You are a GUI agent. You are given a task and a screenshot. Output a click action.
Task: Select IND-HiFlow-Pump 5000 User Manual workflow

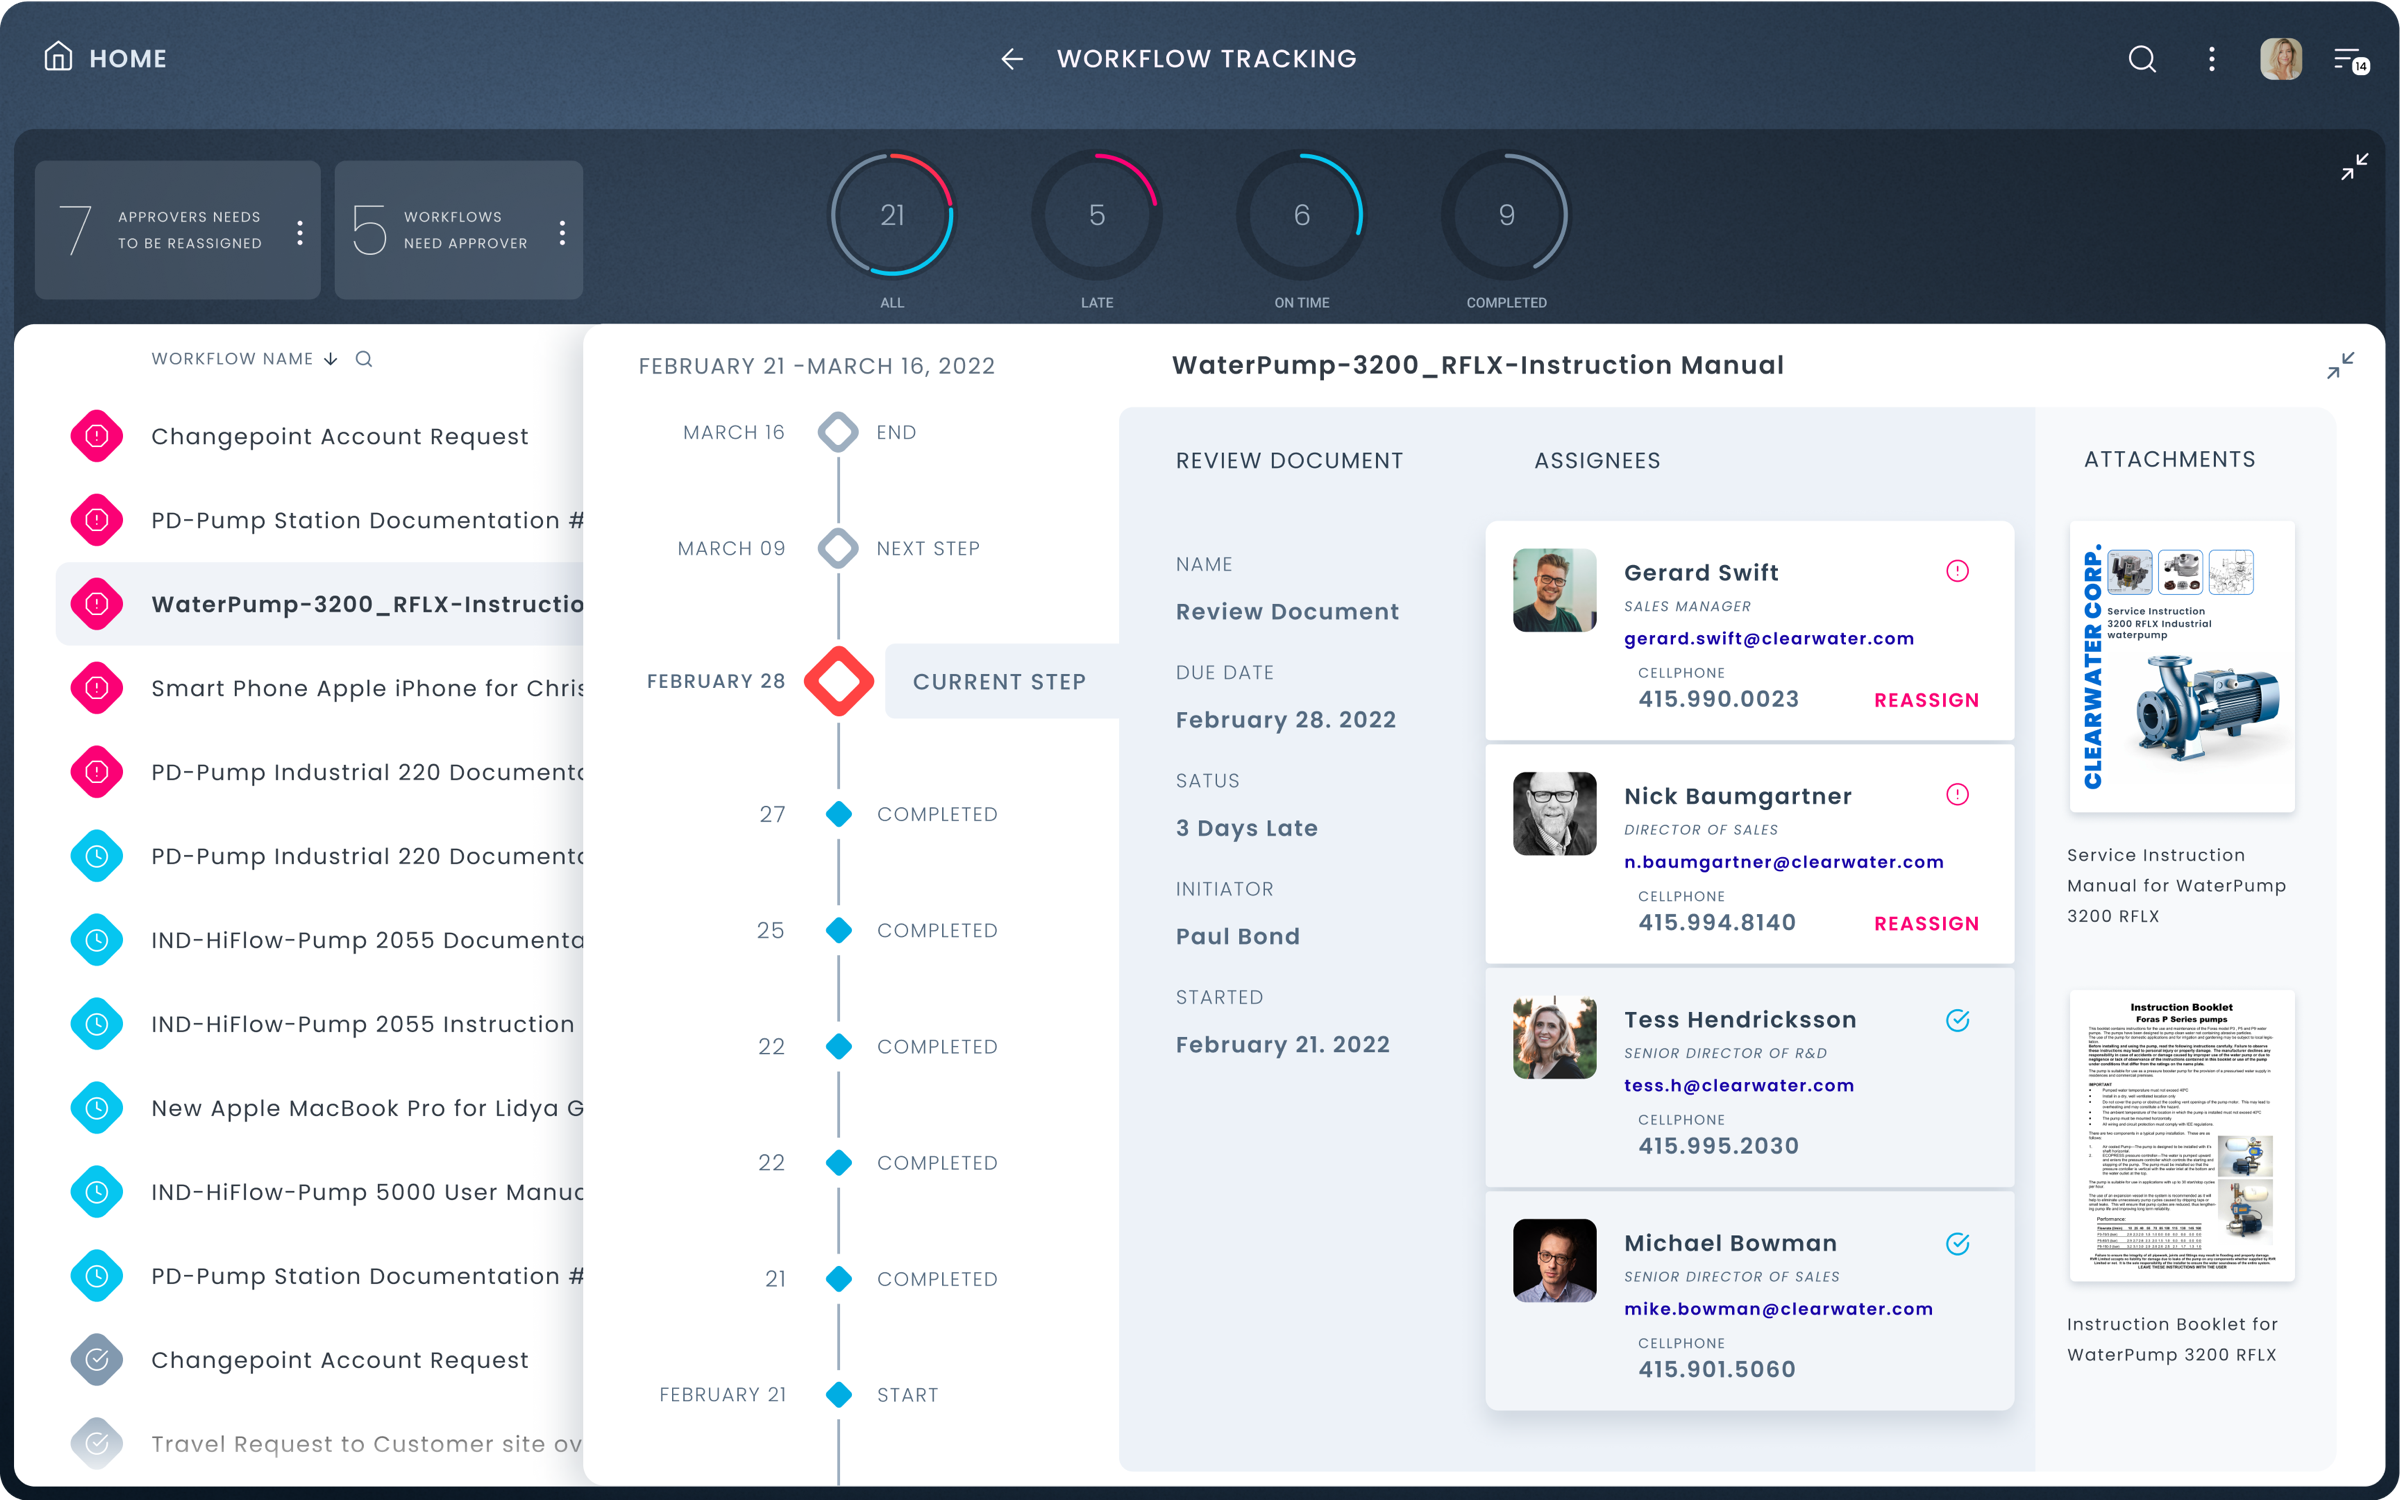[x=366, y=1192]
